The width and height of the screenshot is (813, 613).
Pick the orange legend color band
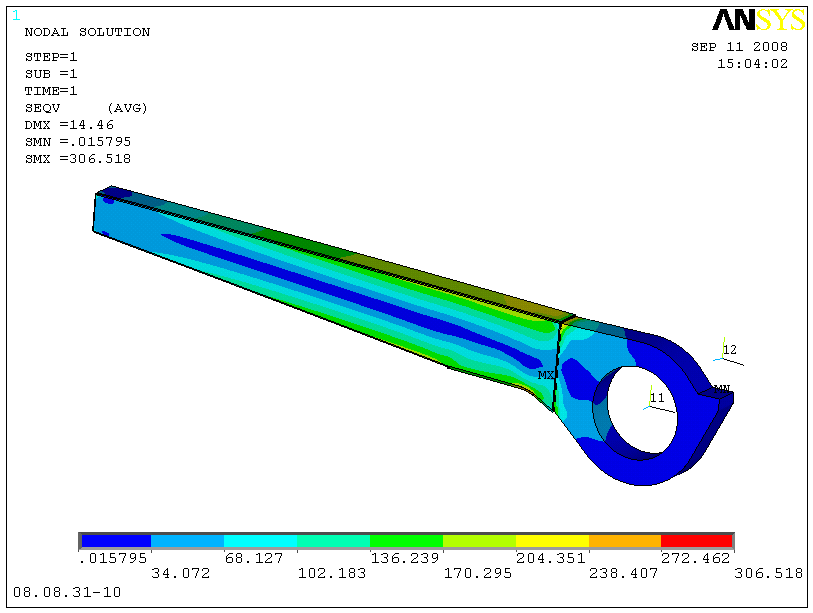625,540
